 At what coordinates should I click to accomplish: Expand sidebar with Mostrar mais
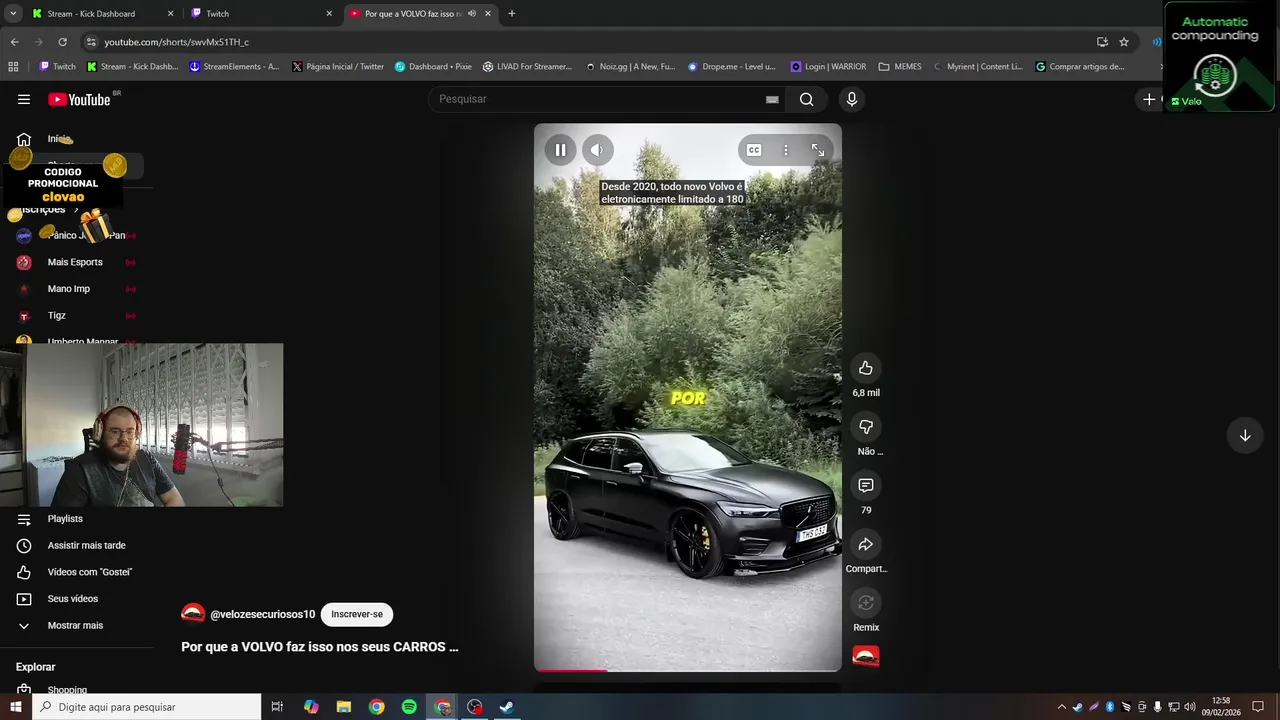pos(75,625)
